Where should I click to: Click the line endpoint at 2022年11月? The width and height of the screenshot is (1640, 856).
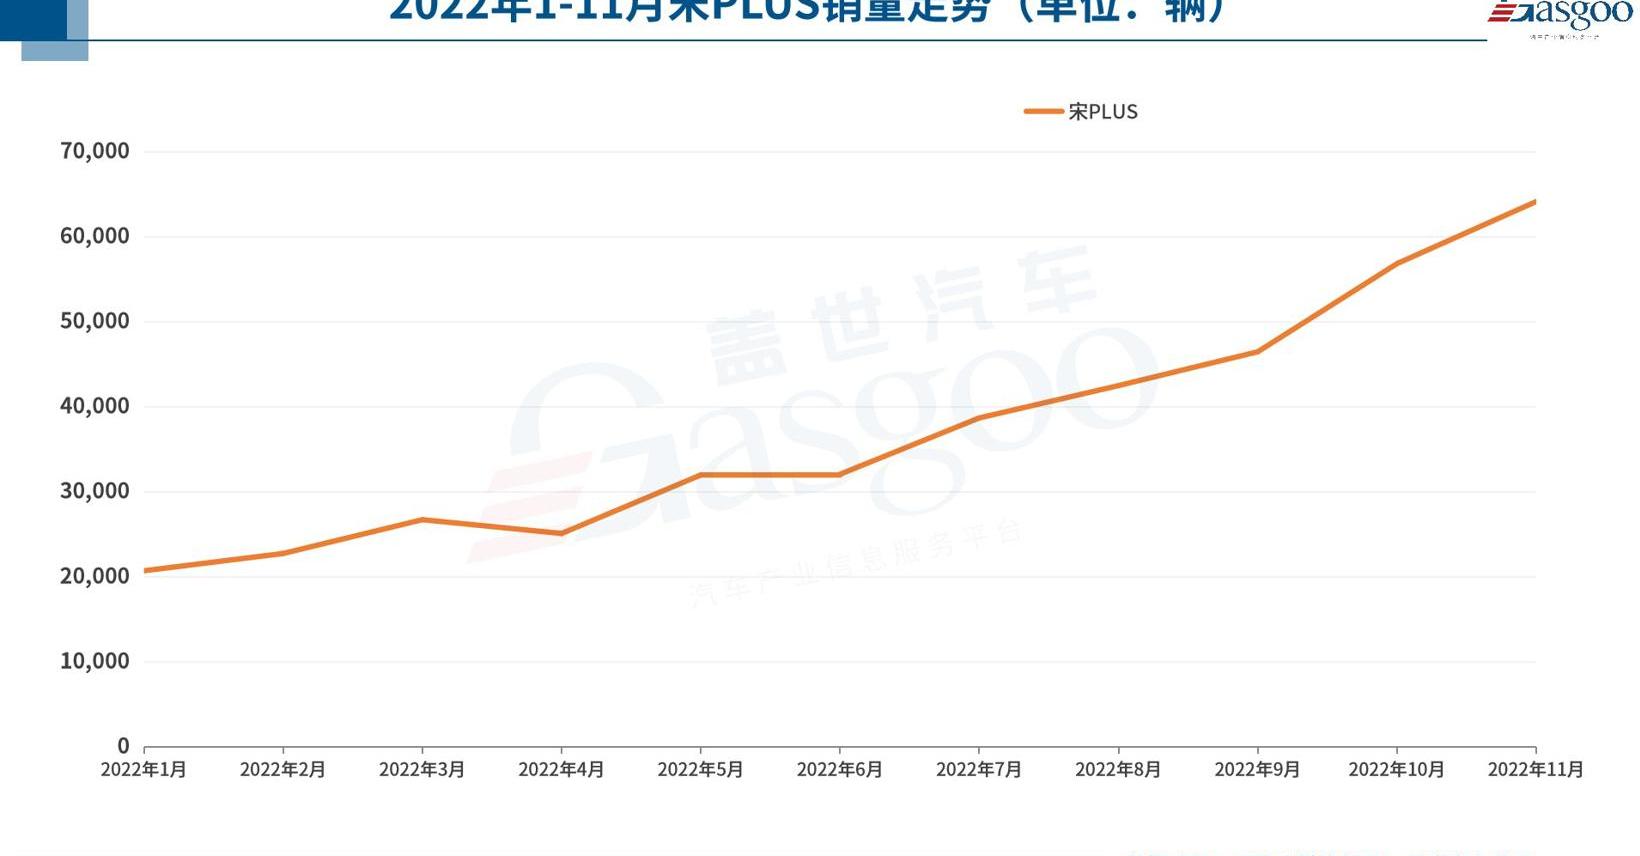click(x=1535, y=202)
